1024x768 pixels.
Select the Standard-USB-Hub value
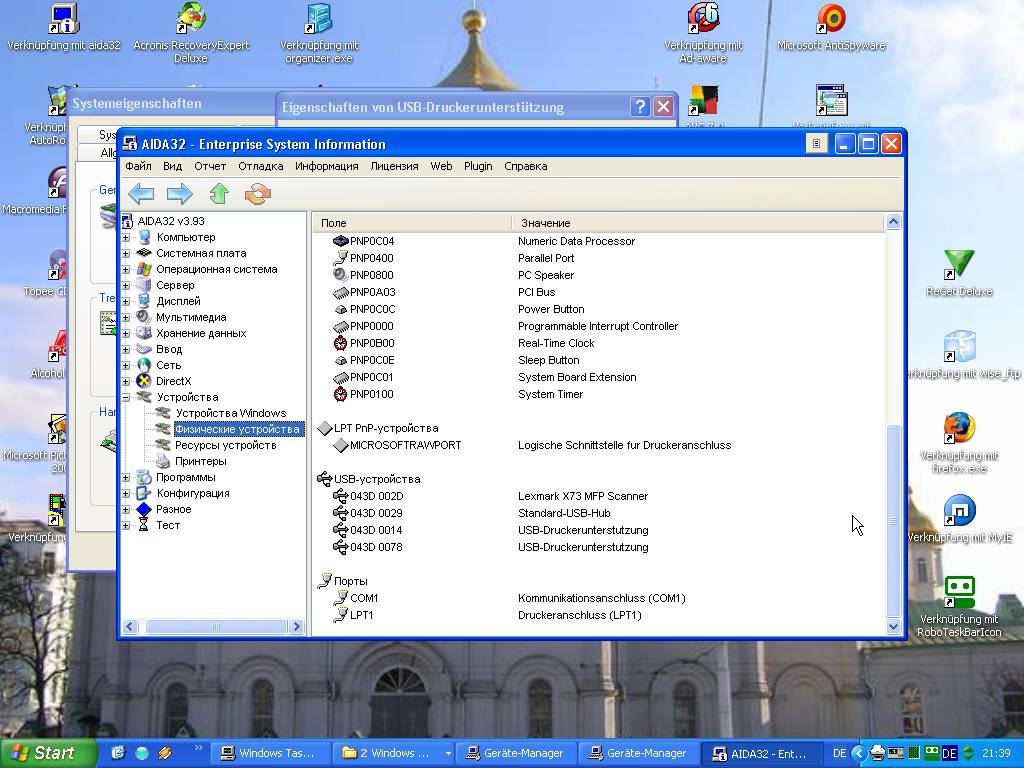tap(564, 513)
